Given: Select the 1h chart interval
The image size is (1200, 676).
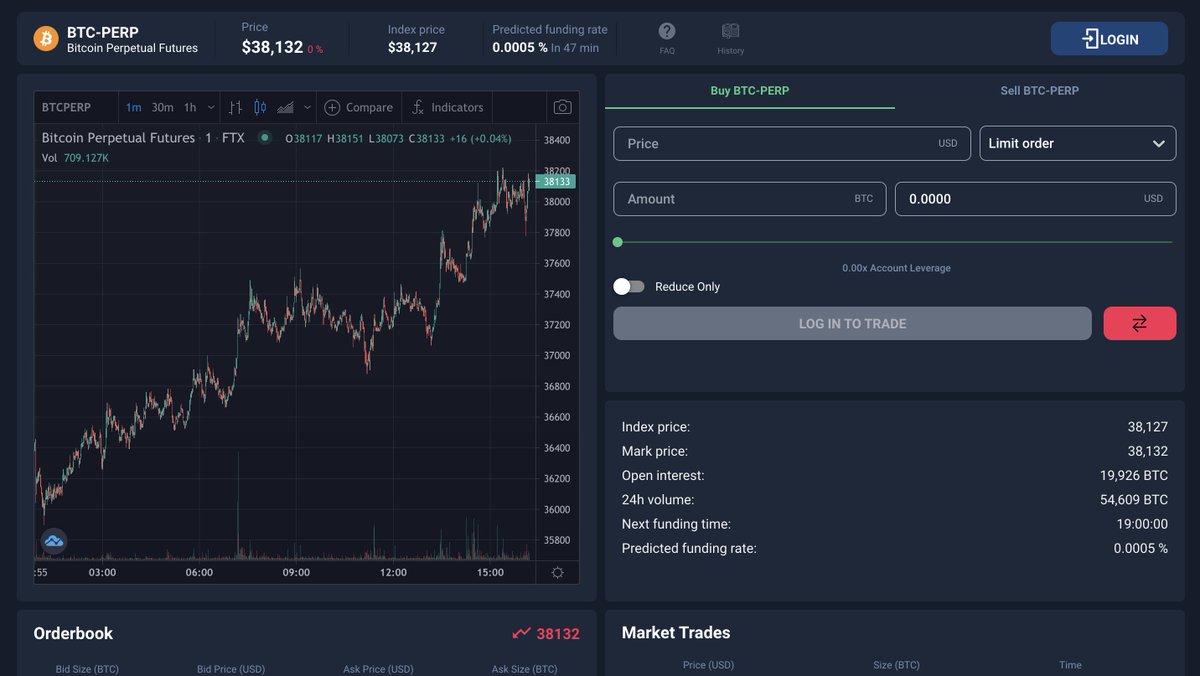Looking at the screenshot, I should point(190,107).
